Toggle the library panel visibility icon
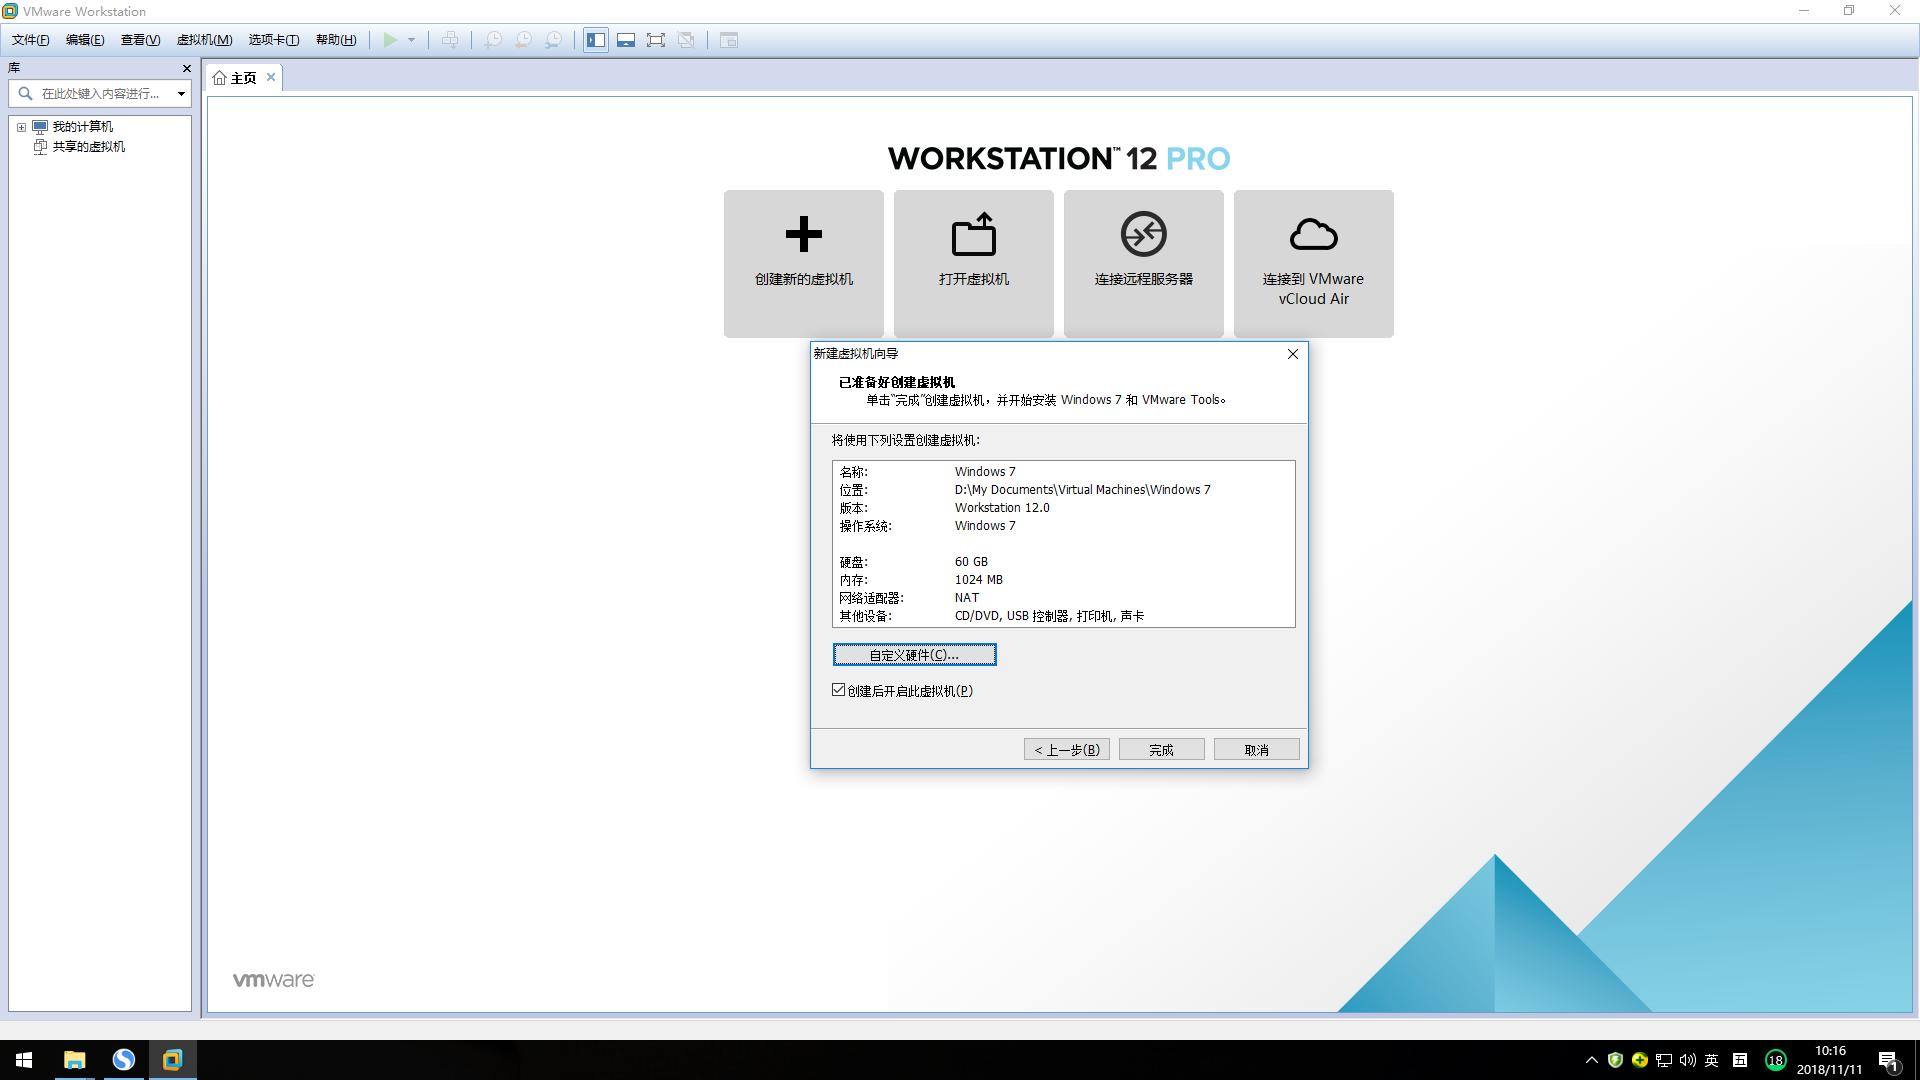This screenshot has width=1920, height=1080. pos(595,40)
